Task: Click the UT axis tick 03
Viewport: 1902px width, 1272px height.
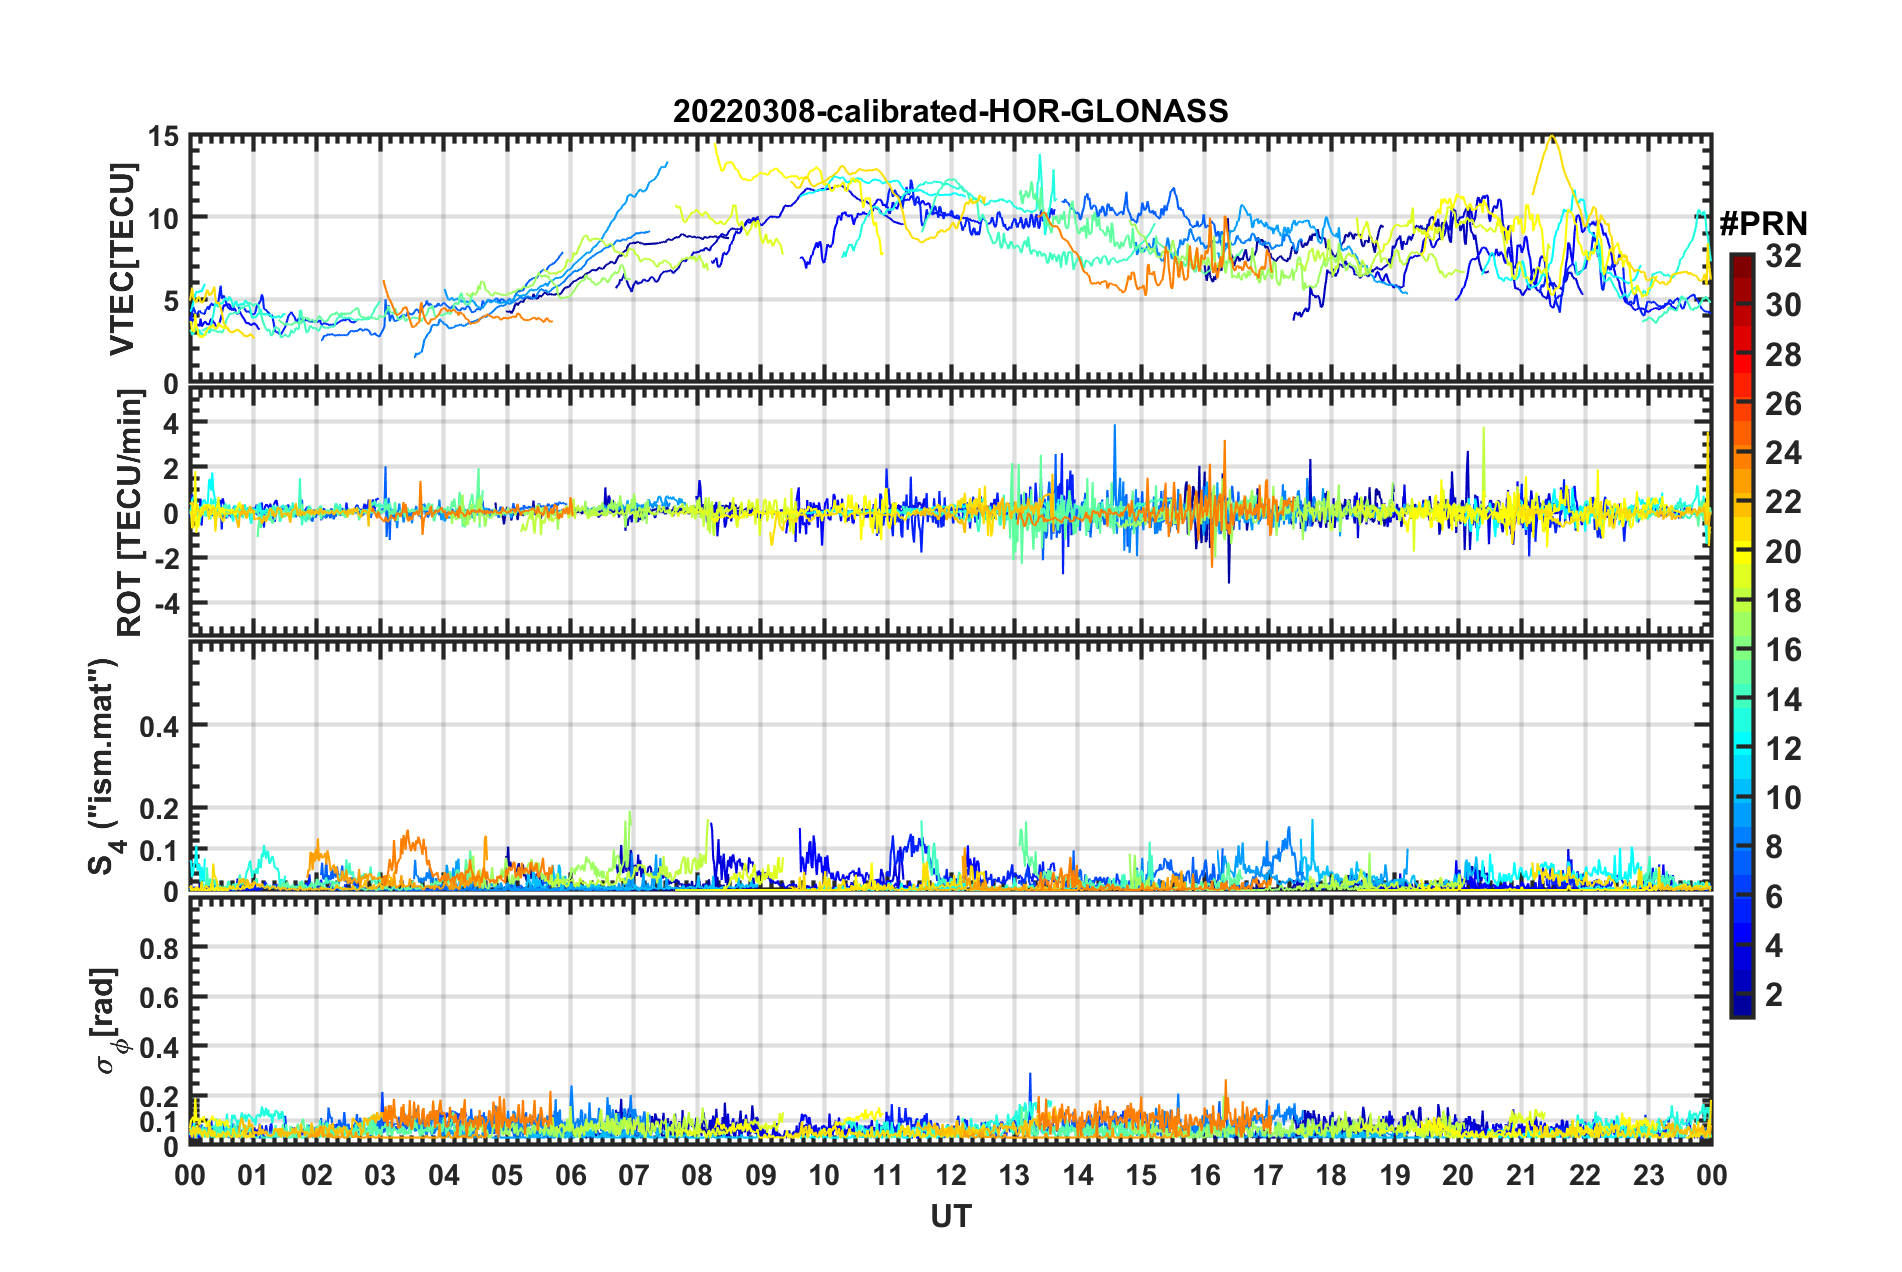Action: [x=380, y=1175]
